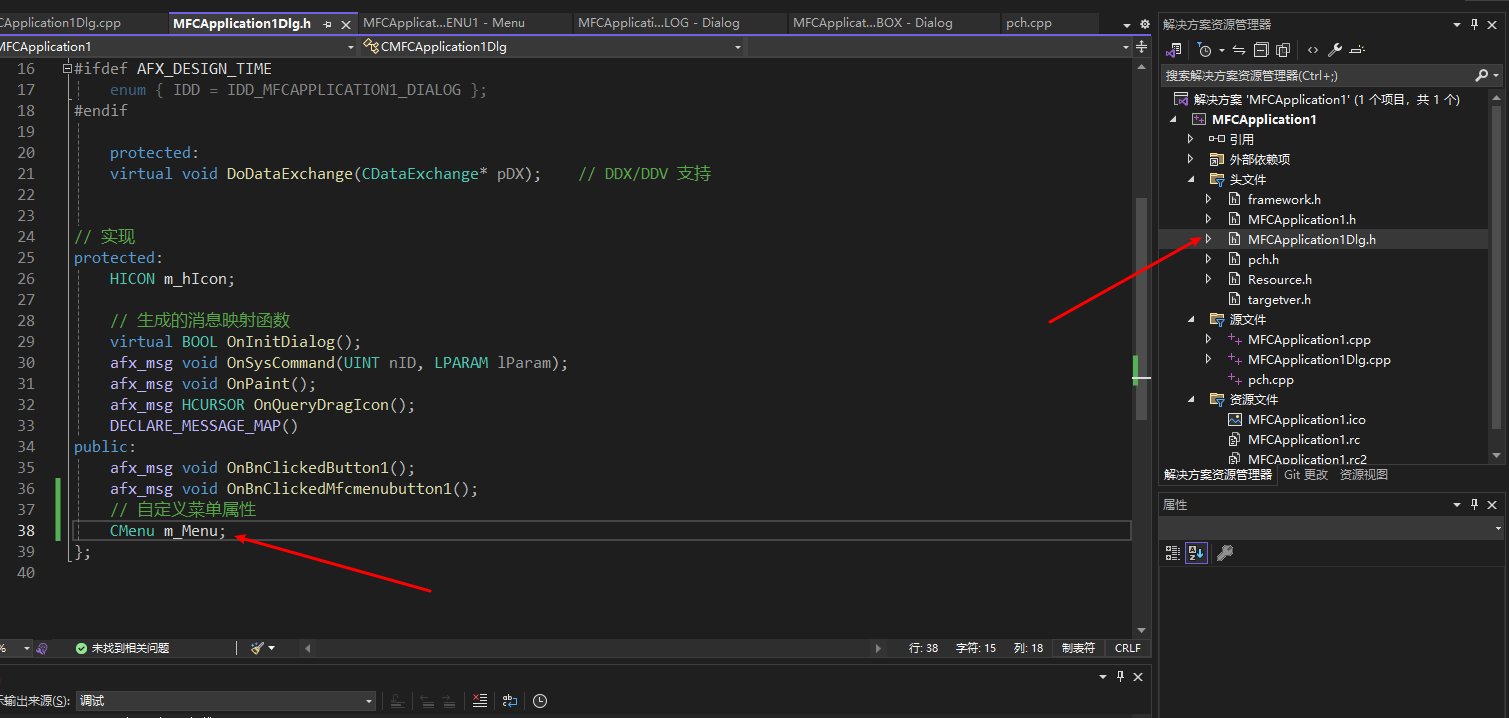Click the 制表符 indentation indicator
Viewport: 1509px width, 718px height.
coord(1078,648)
